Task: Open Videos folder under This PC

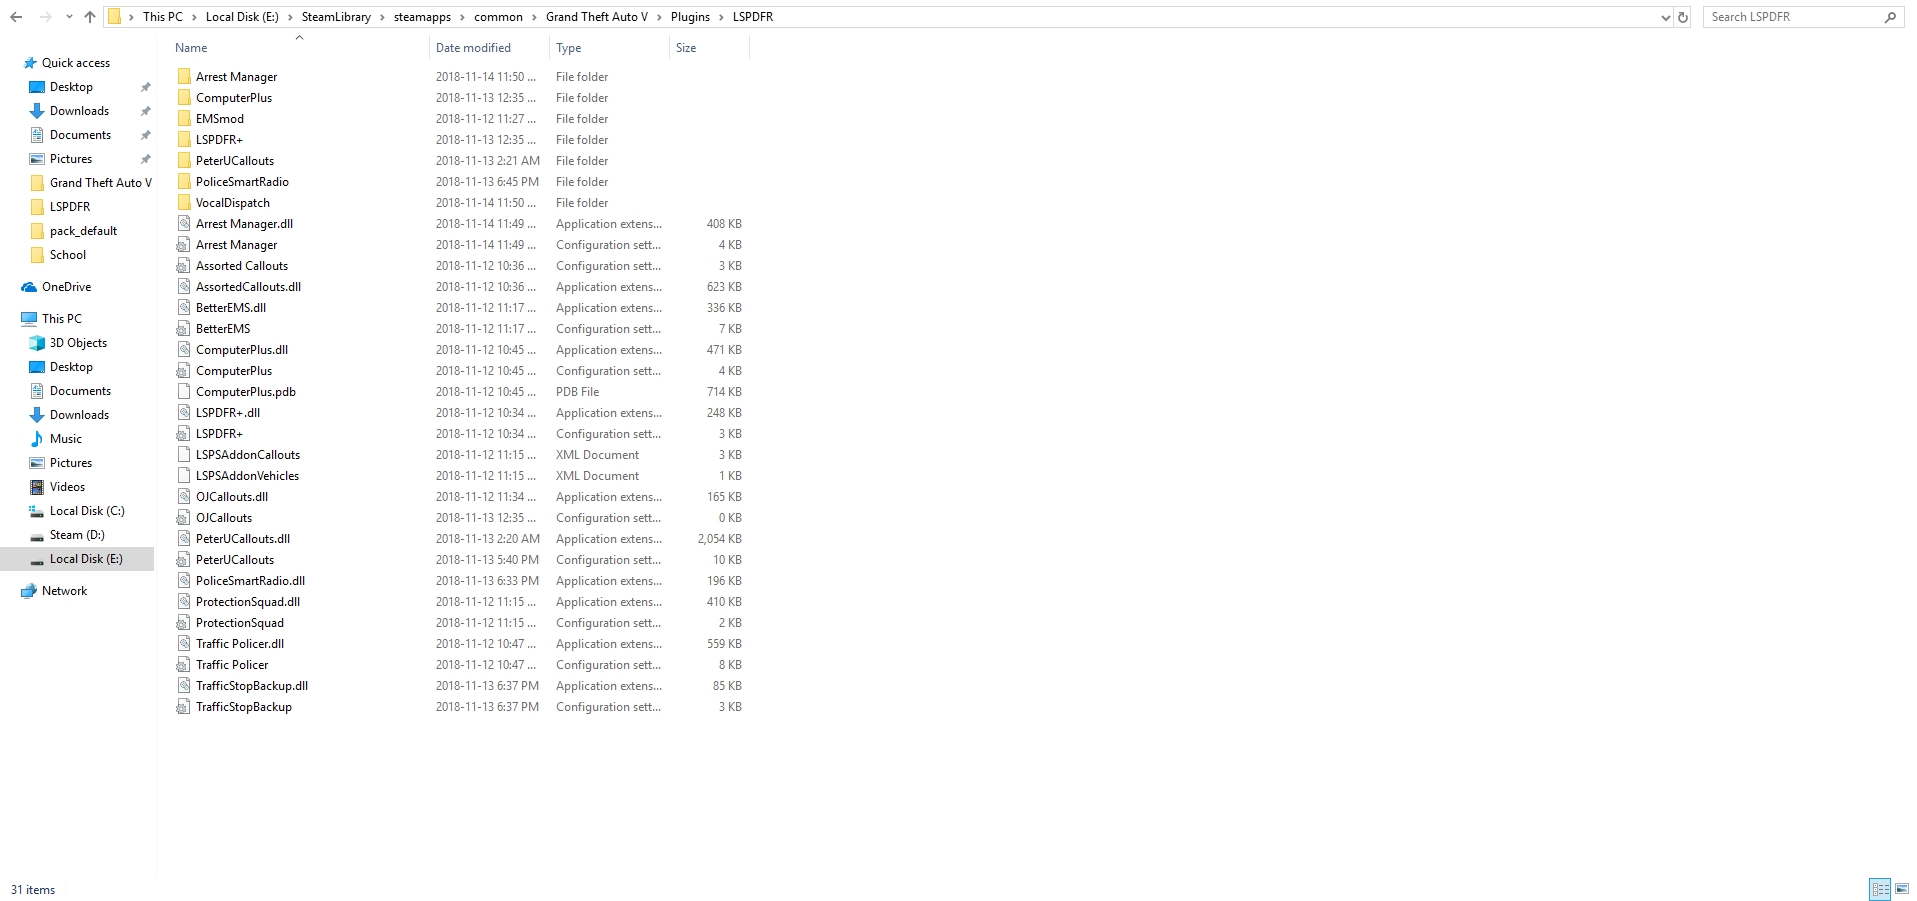Action: [x=67, y=487]
